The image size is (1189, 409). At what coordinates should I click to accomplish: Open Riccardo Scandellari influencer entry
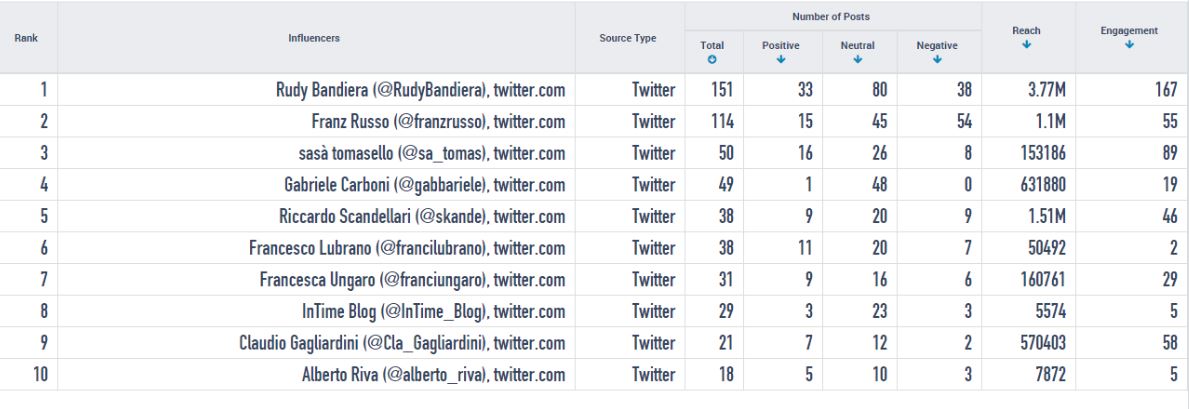pyautogui.click(x=422, y=217)
